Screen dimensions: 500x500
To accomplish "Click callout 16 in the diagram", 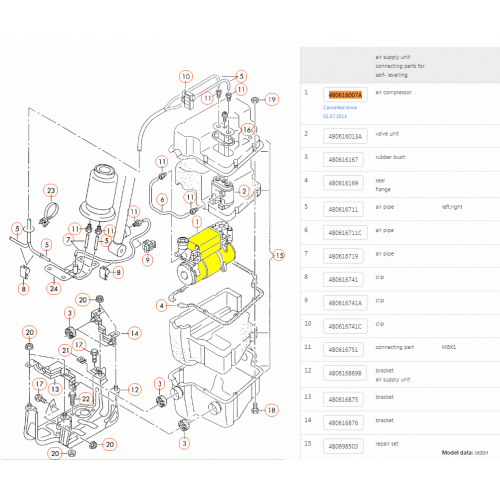I will pyautogui.click(x=248, y=129).
